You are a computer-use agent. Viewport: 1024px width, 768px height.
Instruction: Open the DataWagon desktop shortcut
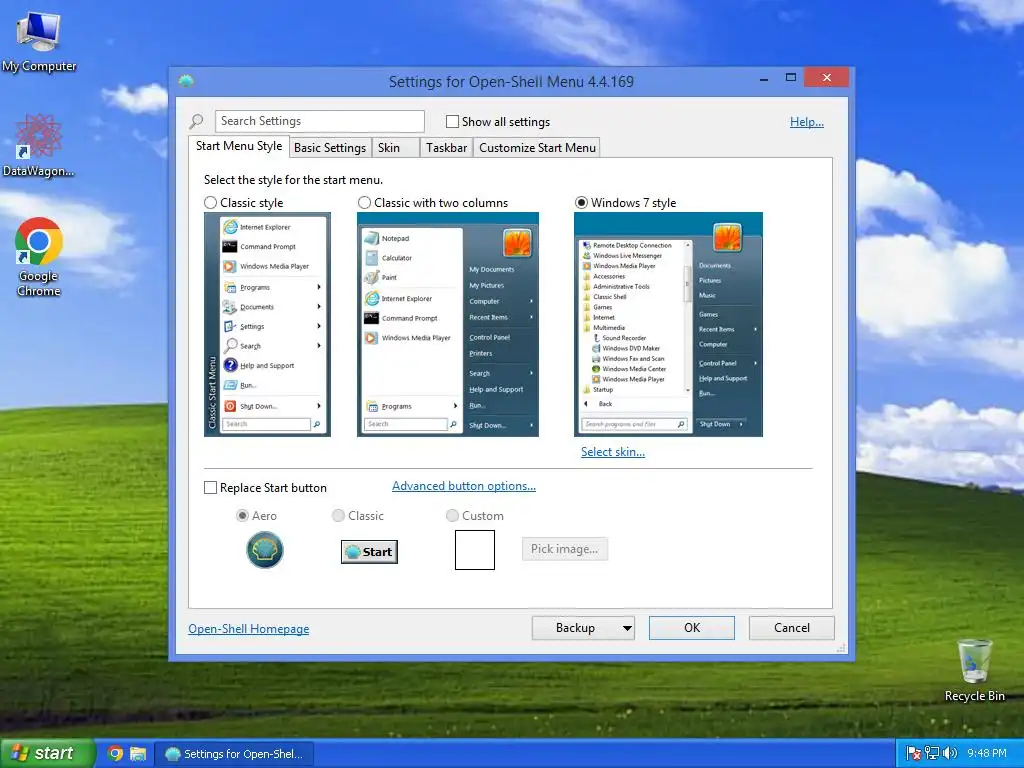(38, 145)
